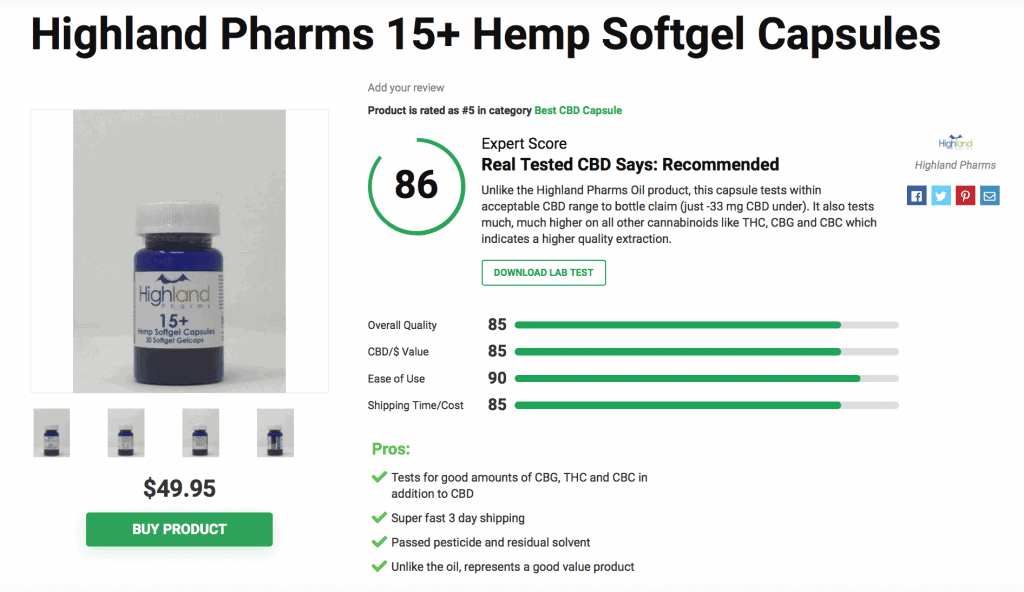Image resolution: width=1024 pixels, height=592 pixels.
Task: Click the $49.95 price text
Action: (179, 489)
